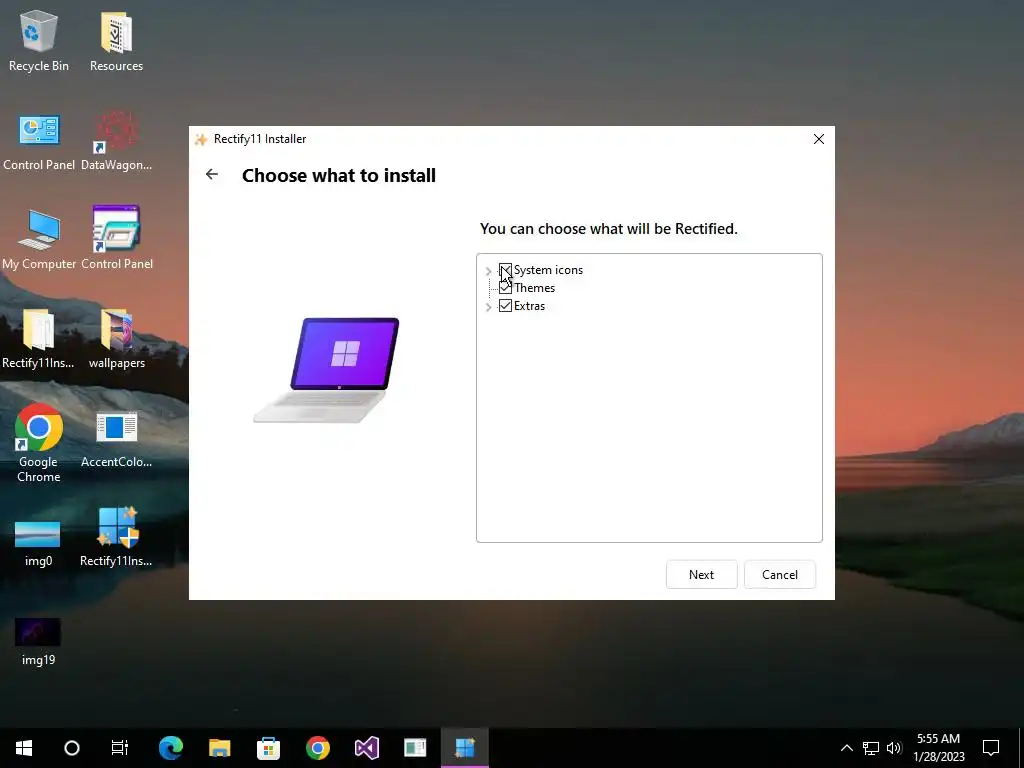Select the Google Chrome desktop shortcut

coord(39,444)
